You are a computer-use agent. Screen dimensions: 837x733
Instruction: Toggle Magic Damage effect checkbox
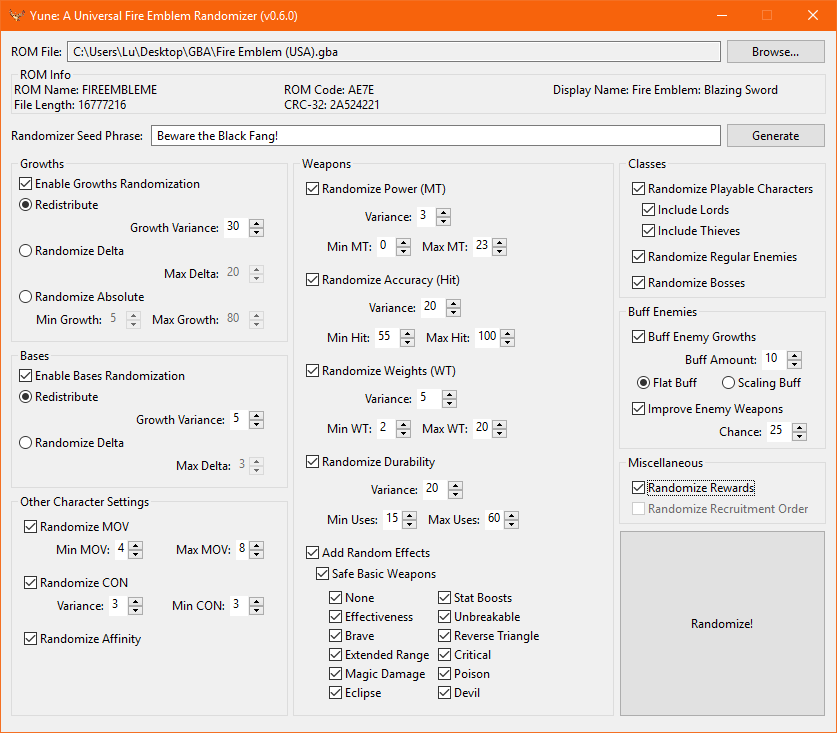click(x=335, y=674)
